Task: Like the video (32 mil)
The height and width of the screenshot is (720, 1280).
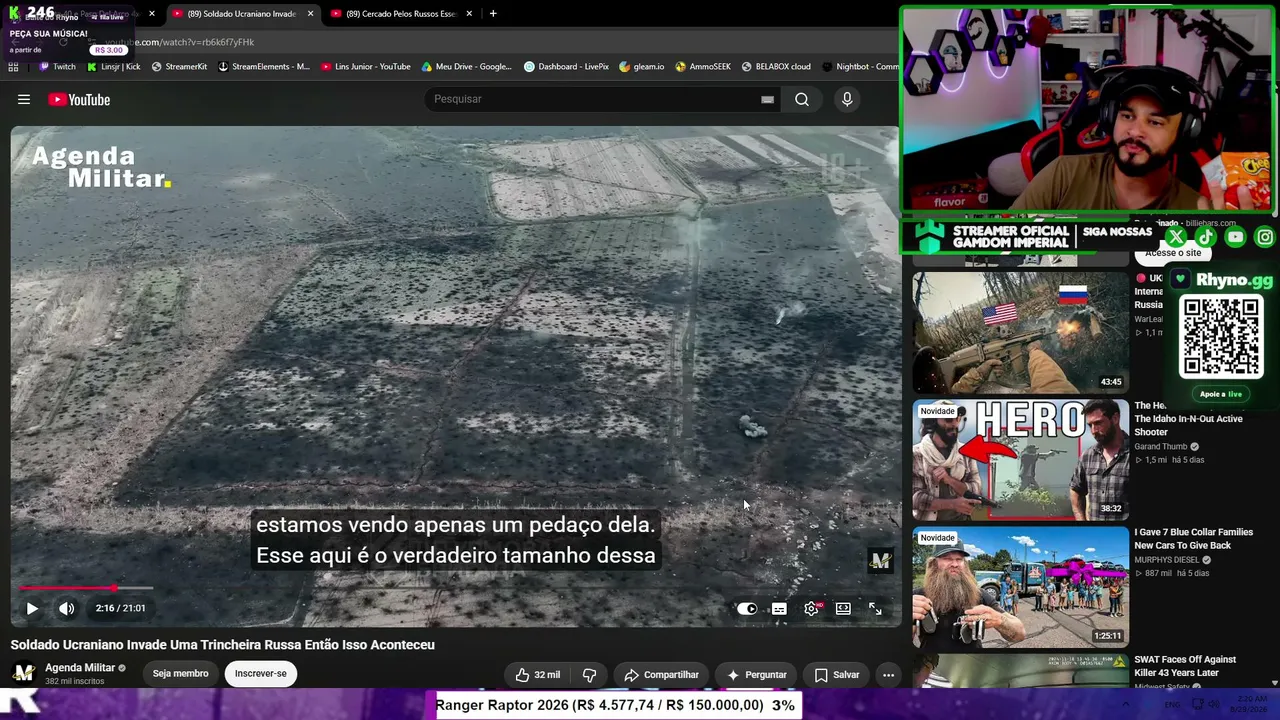Action: (538, 675)
